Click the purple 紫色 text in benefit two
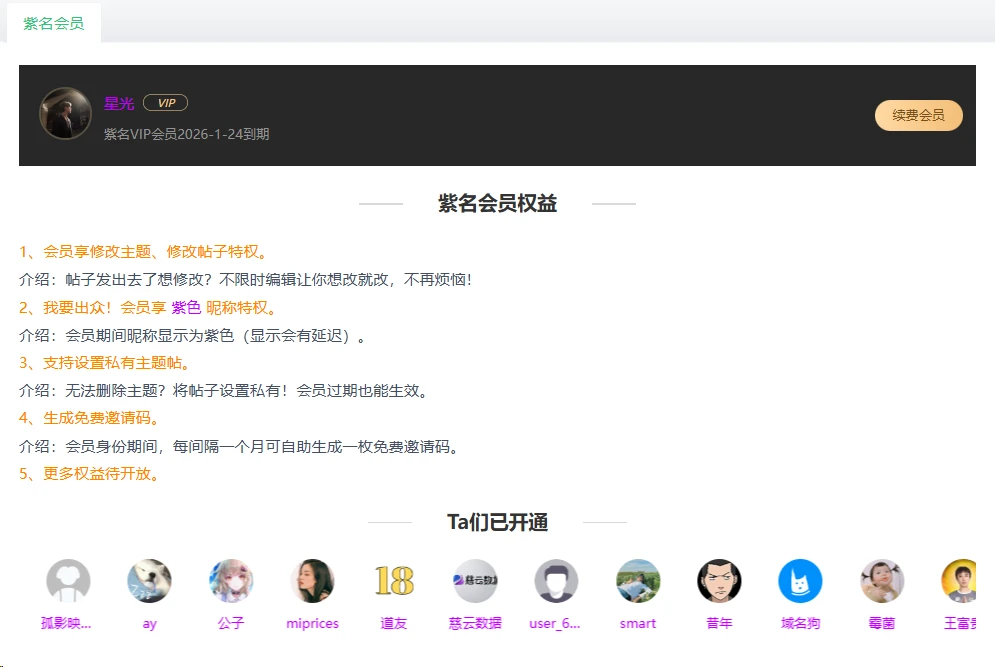Screen dimensions: 995x667 (186, 307)
